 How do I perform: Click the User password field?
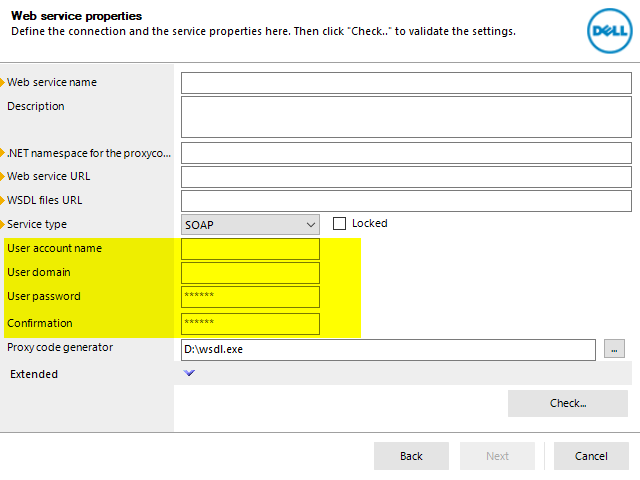point(250,297)
